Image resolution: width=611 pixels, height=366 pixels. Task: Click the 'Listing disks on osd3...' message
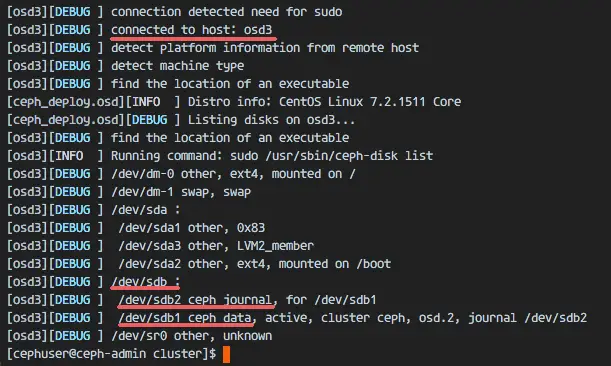pyautogui.click(x=272, y=120)
